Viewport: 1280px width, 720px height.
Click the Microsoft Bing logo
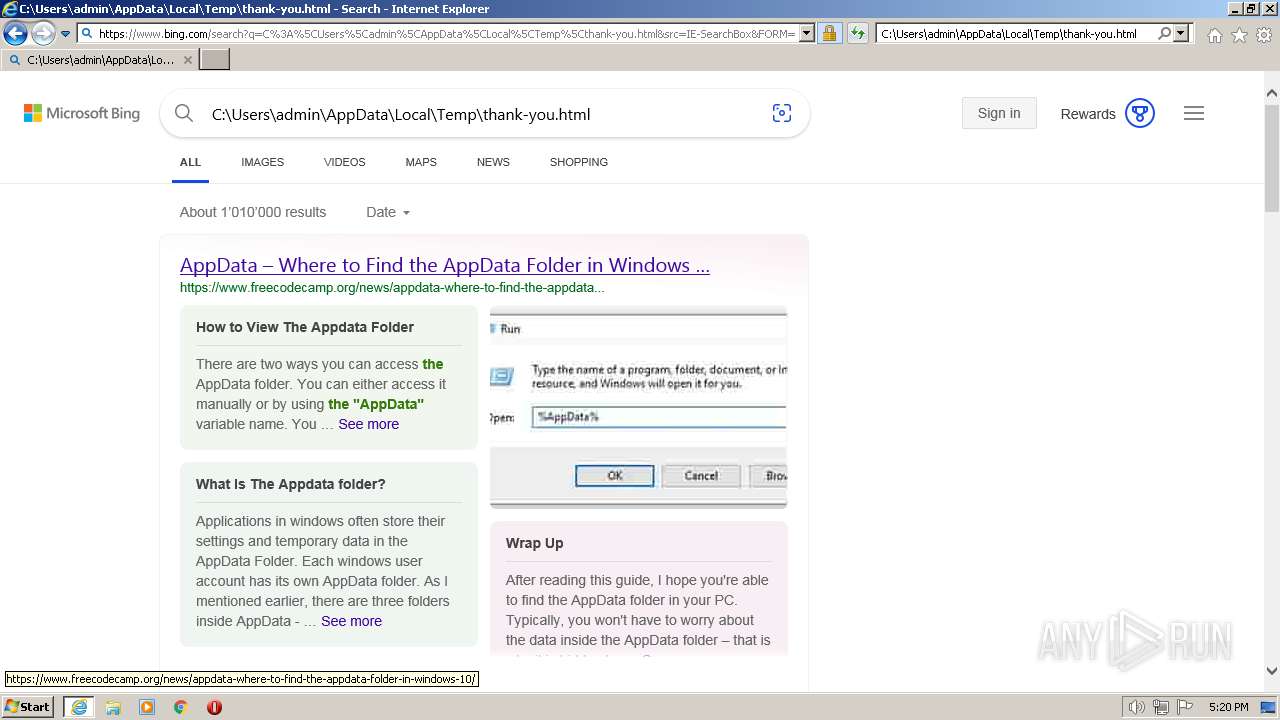click(82, 113)
